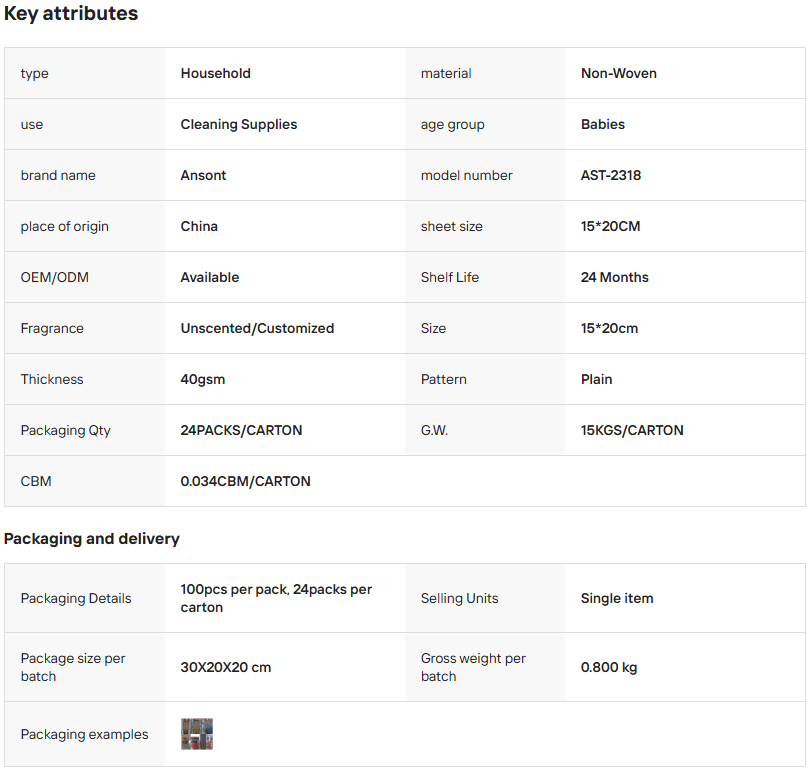Viewport: 810px width, 770px height.
Task: Click the age group value Babies
Action: click(x=602, y=124)
